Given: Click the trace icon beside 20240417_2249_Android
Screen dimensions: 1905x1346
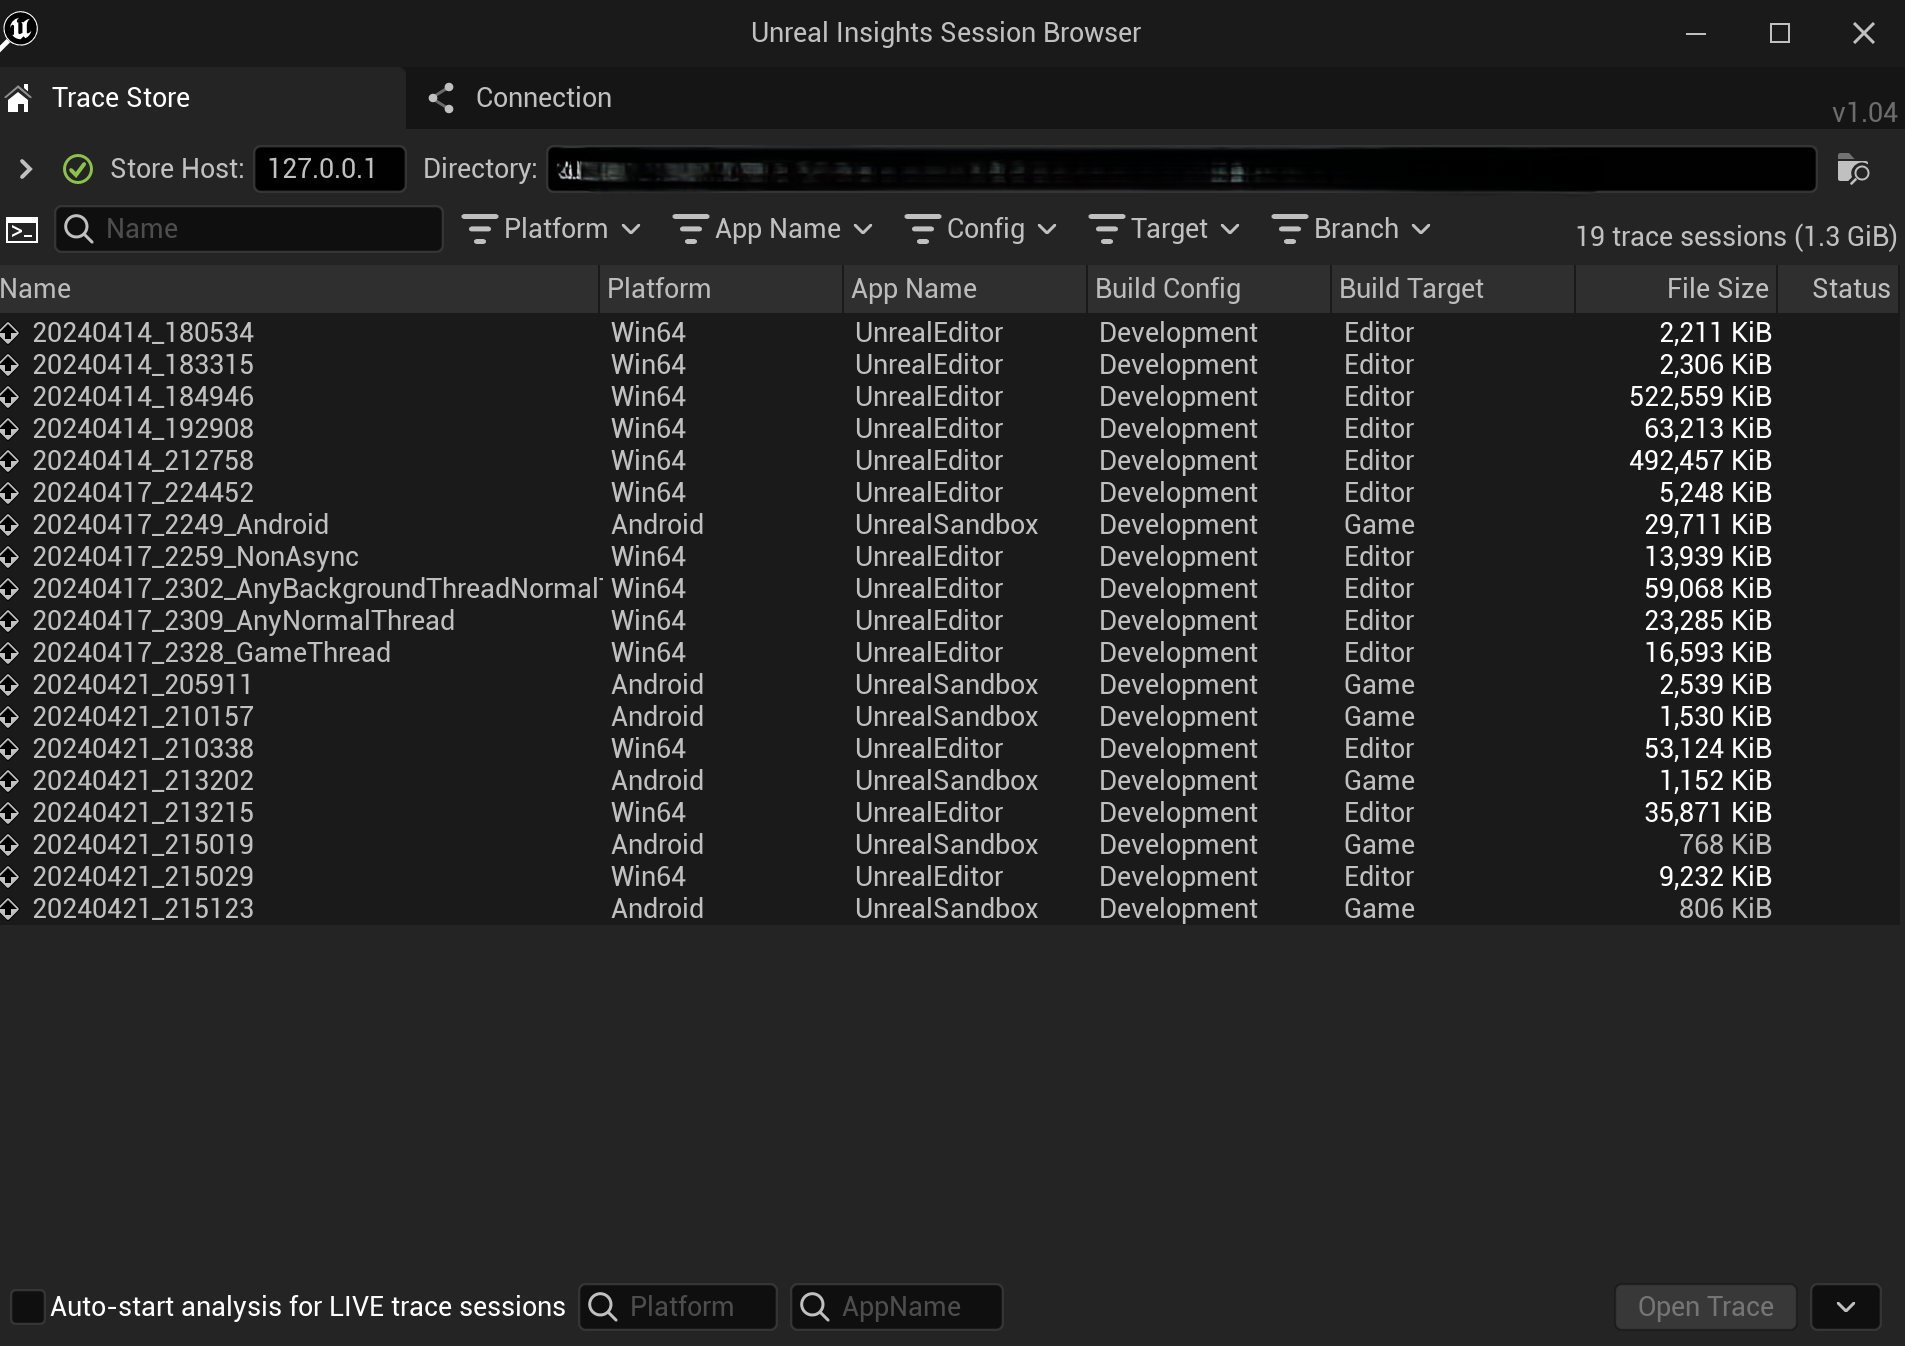Looking at the screenshot, I should 9,525.
